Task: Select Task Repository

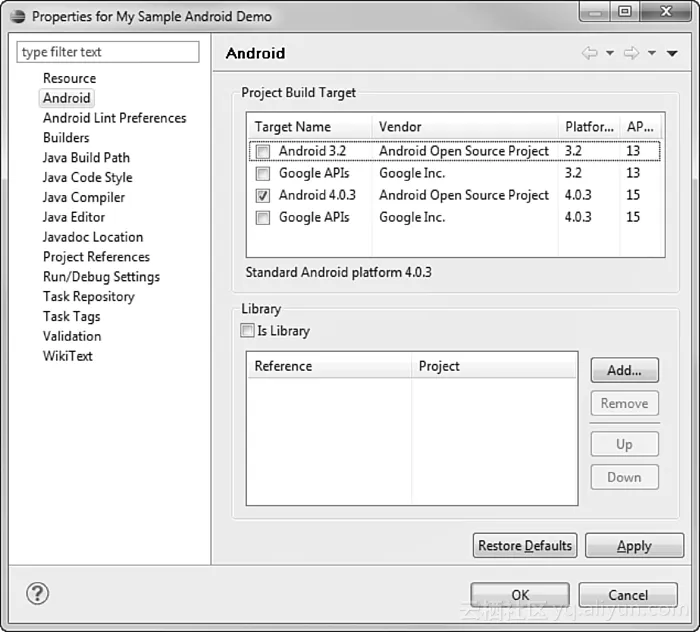Action: pos(88,296)
